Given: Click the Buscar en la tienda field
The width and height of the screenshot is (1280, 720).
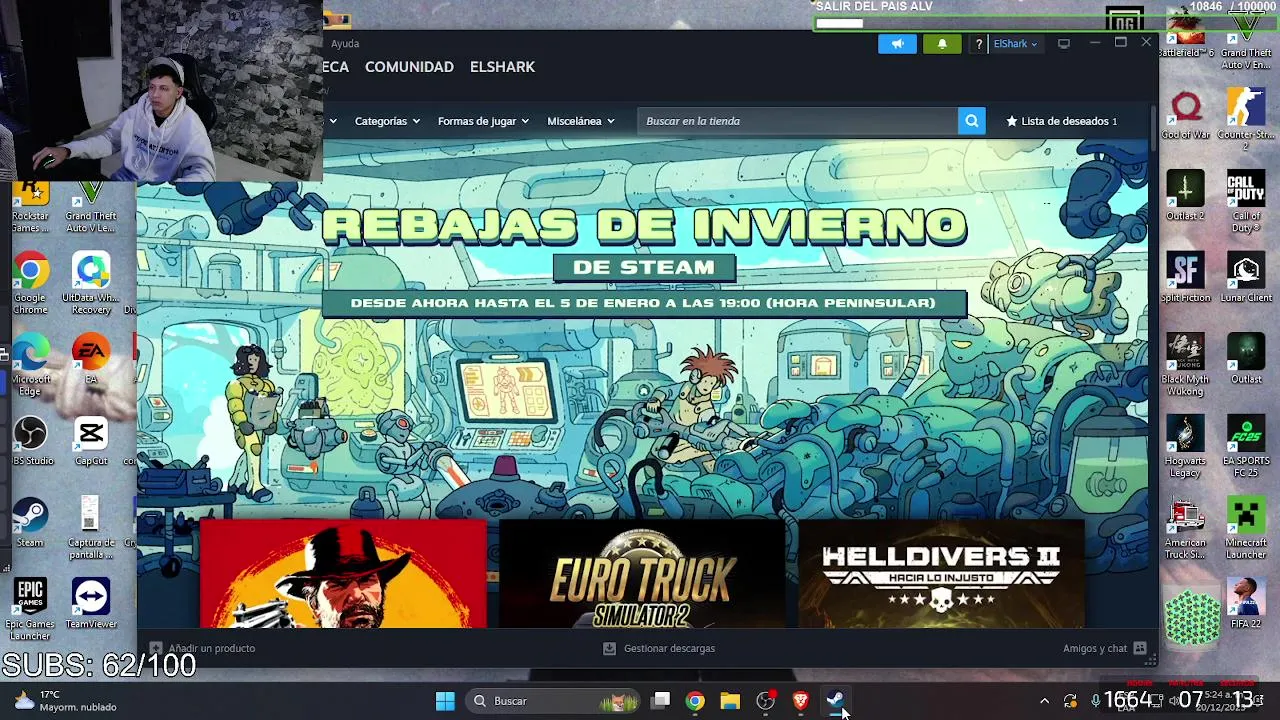Looking at the screenshot, I should click(x=797, y=121).
